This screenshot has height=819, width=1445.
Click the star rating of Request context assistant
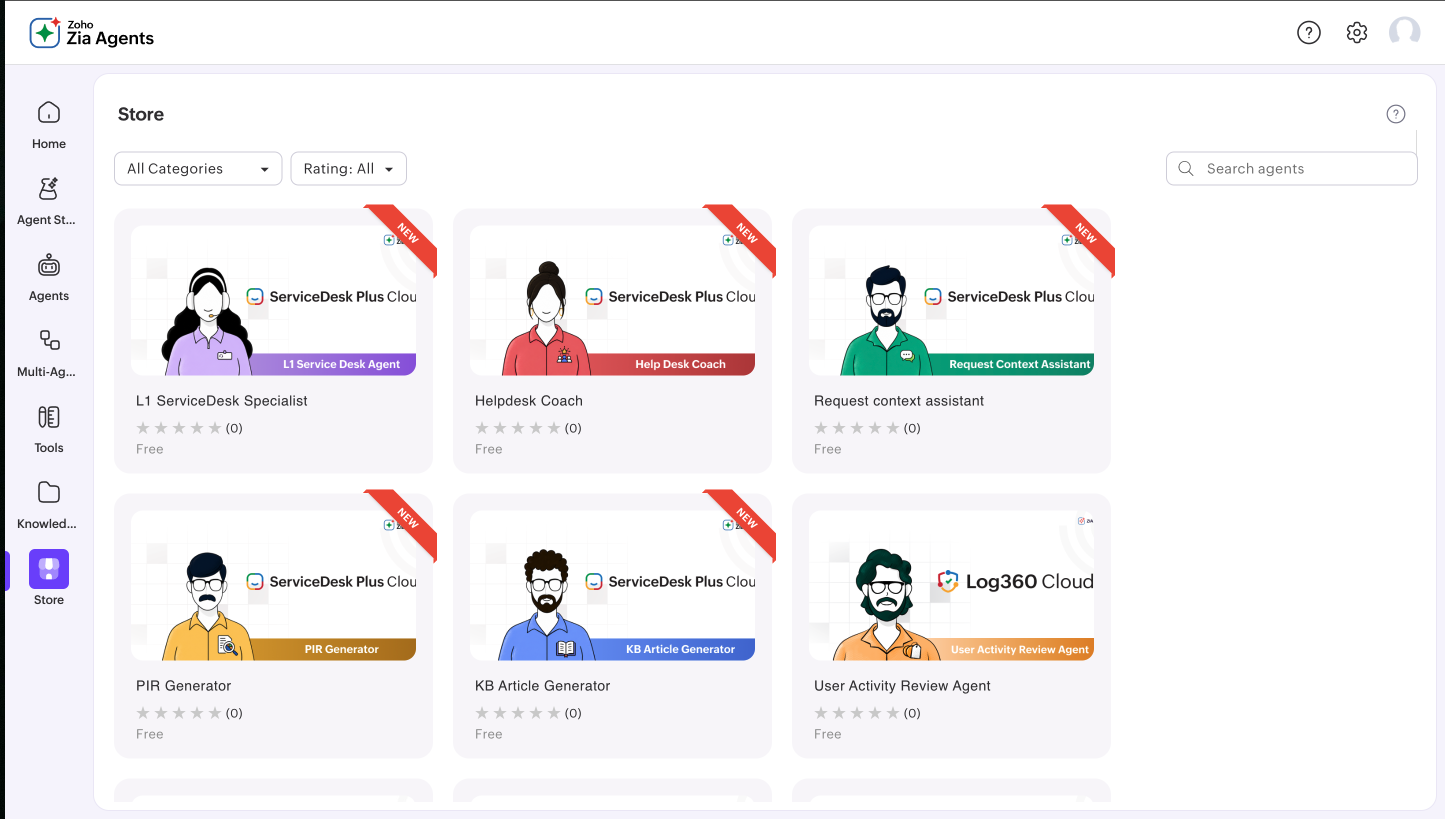coord(857,428)
